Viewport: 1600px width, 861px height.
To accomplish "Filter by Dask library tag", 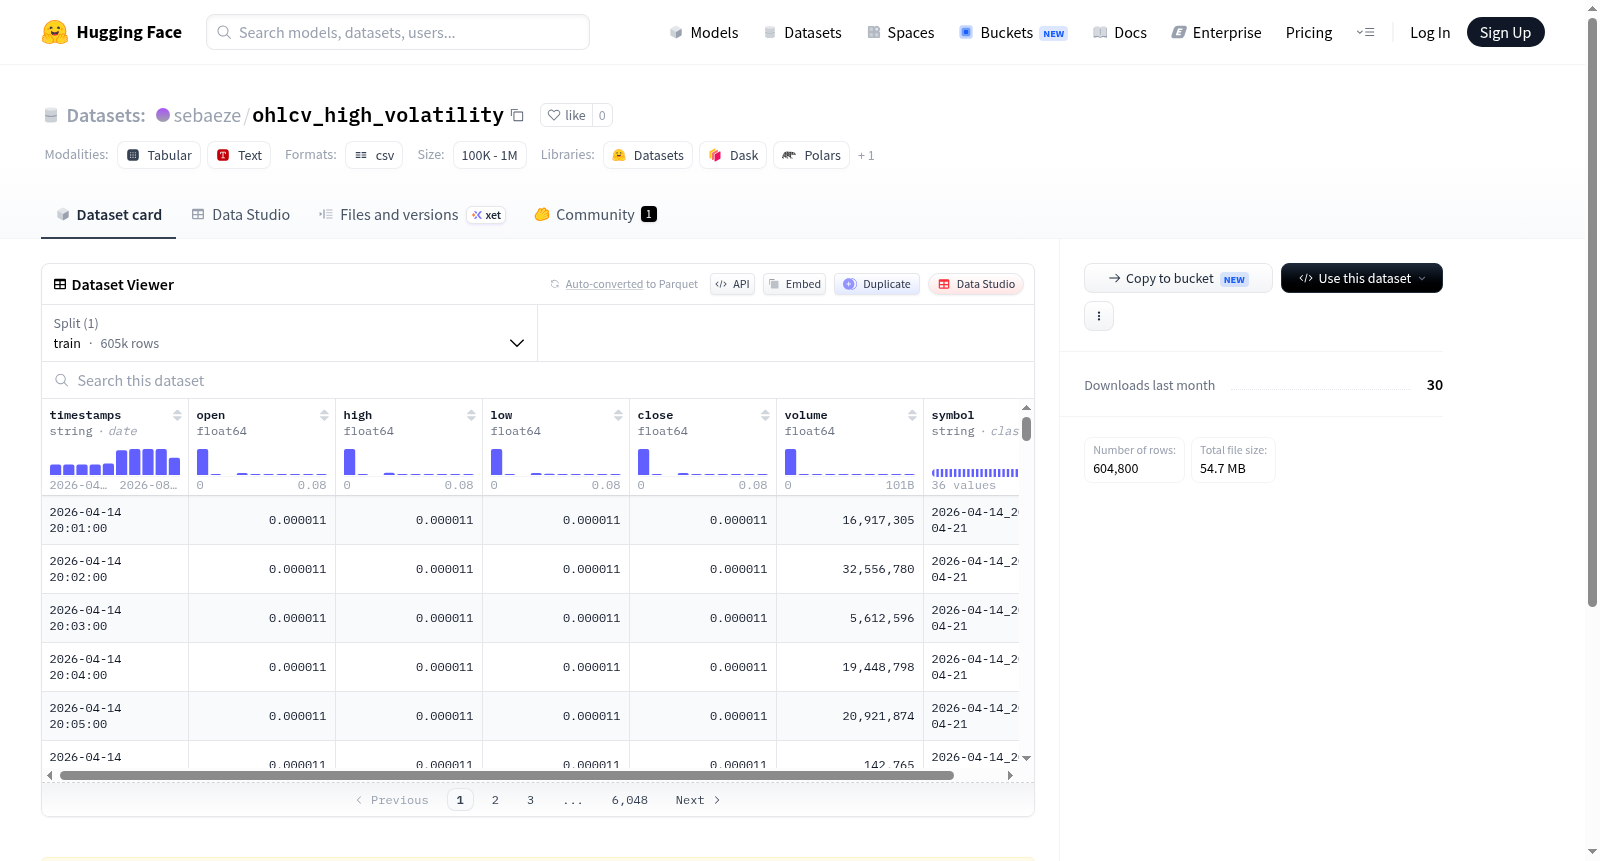I will click(x=733, y=155).
